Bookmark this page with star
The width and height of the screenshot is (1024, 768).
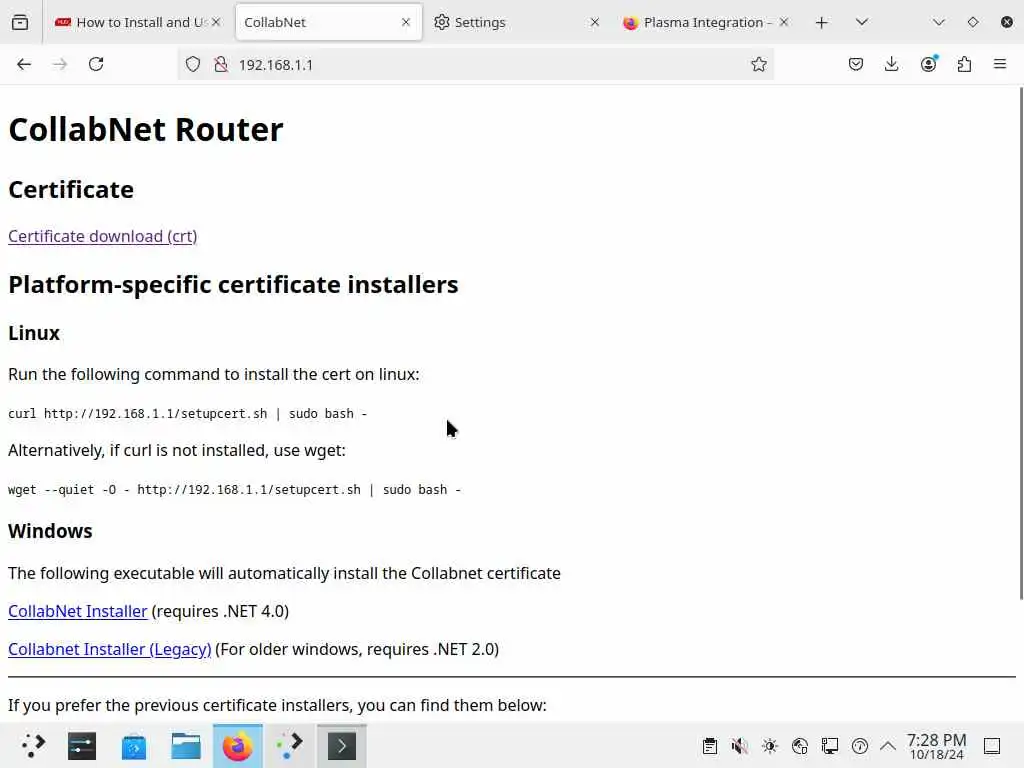click(758, 64)
